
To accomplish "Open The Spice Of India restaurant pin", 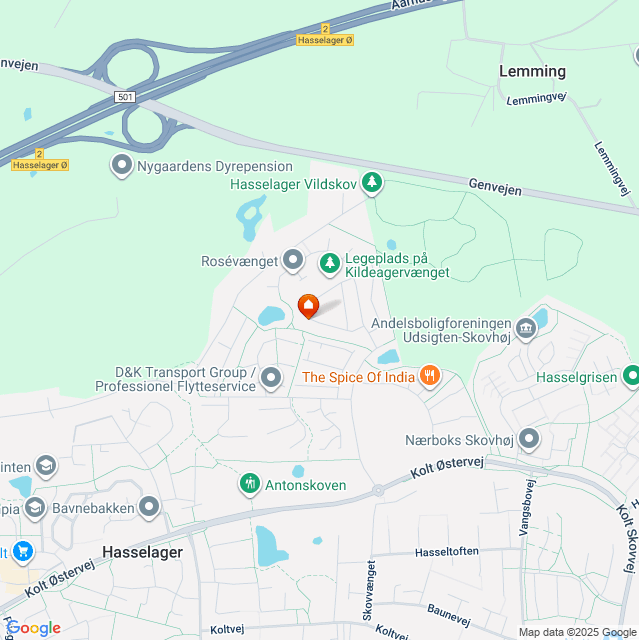I will click(x=430, y=376).
